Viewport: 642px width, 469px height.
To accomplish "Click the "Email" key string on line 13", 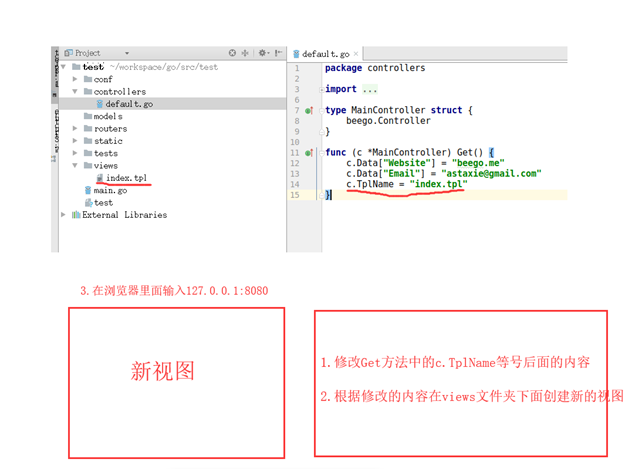I will pos(401,174).
